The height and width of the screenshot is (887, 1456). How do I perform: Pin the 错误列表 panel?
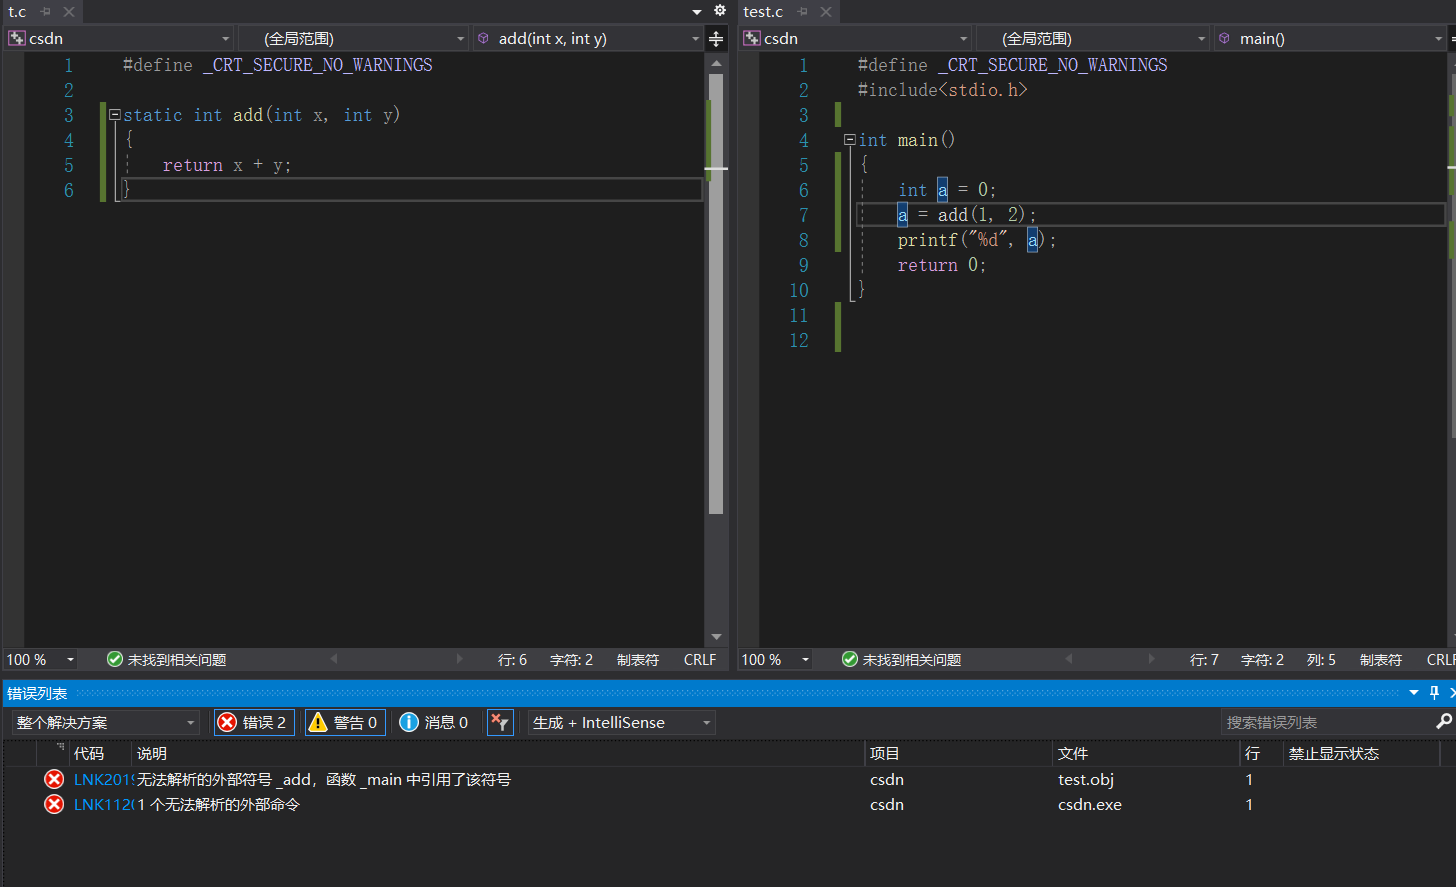point(1435,693)
